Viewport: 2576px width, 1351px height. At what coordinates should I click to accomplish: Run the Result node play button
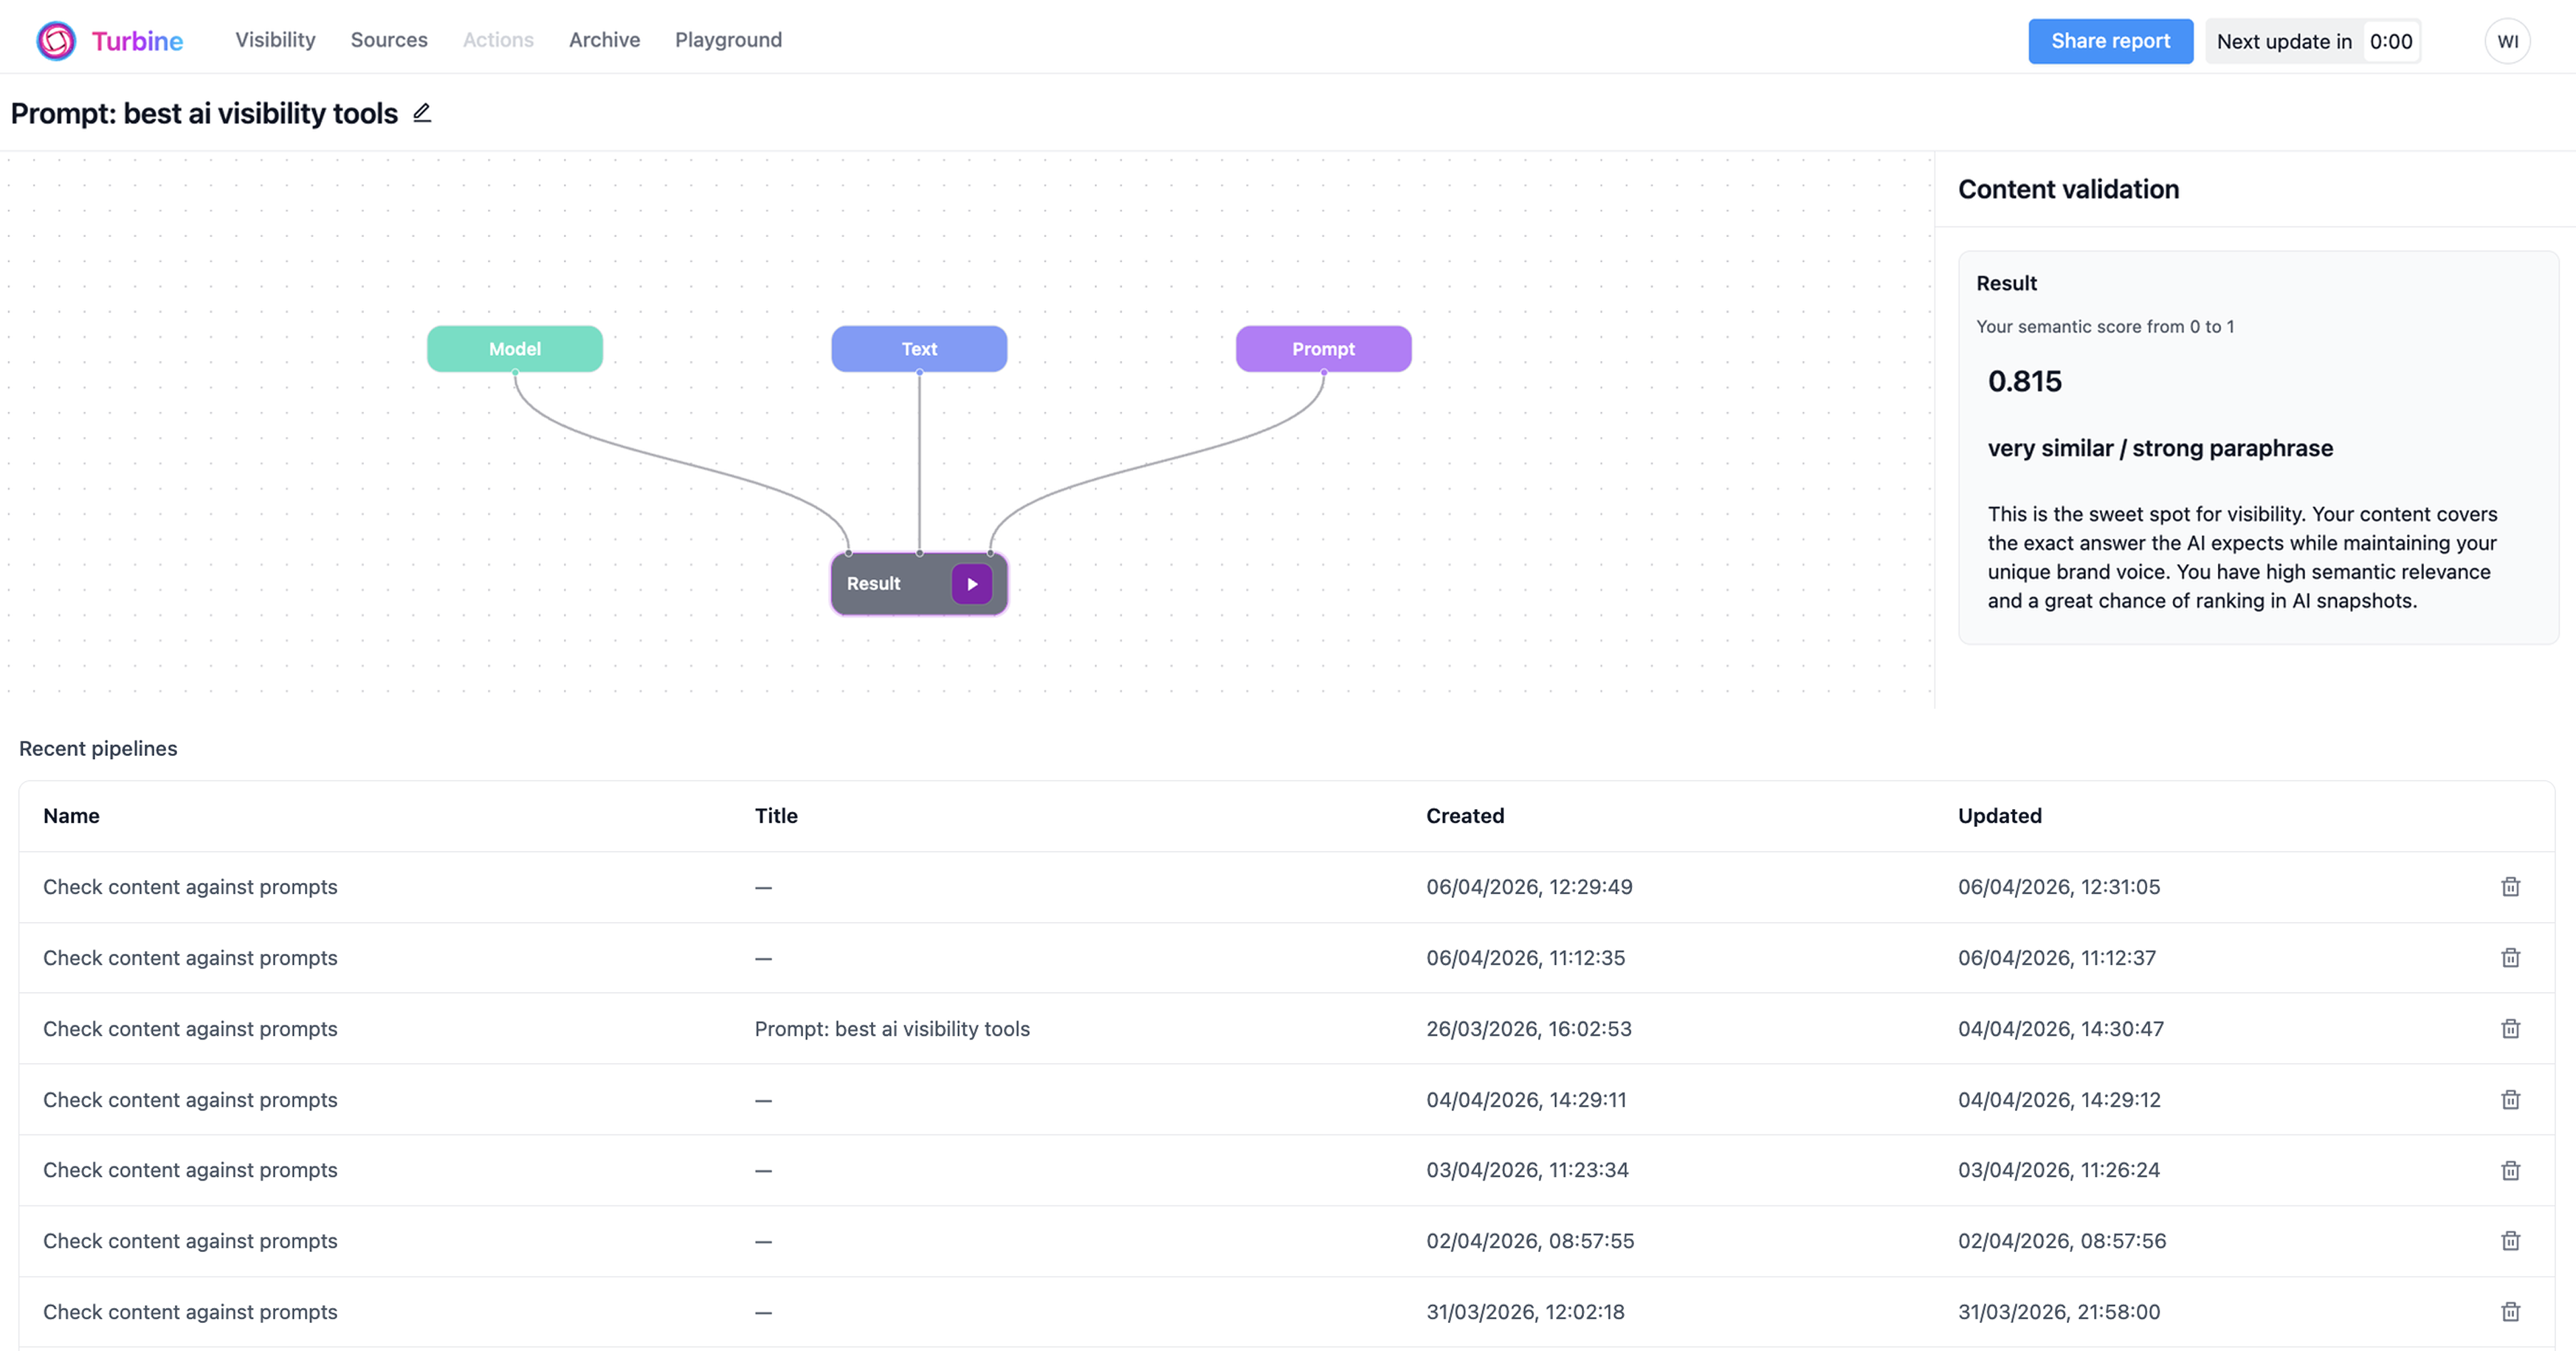tap(971, 584)
